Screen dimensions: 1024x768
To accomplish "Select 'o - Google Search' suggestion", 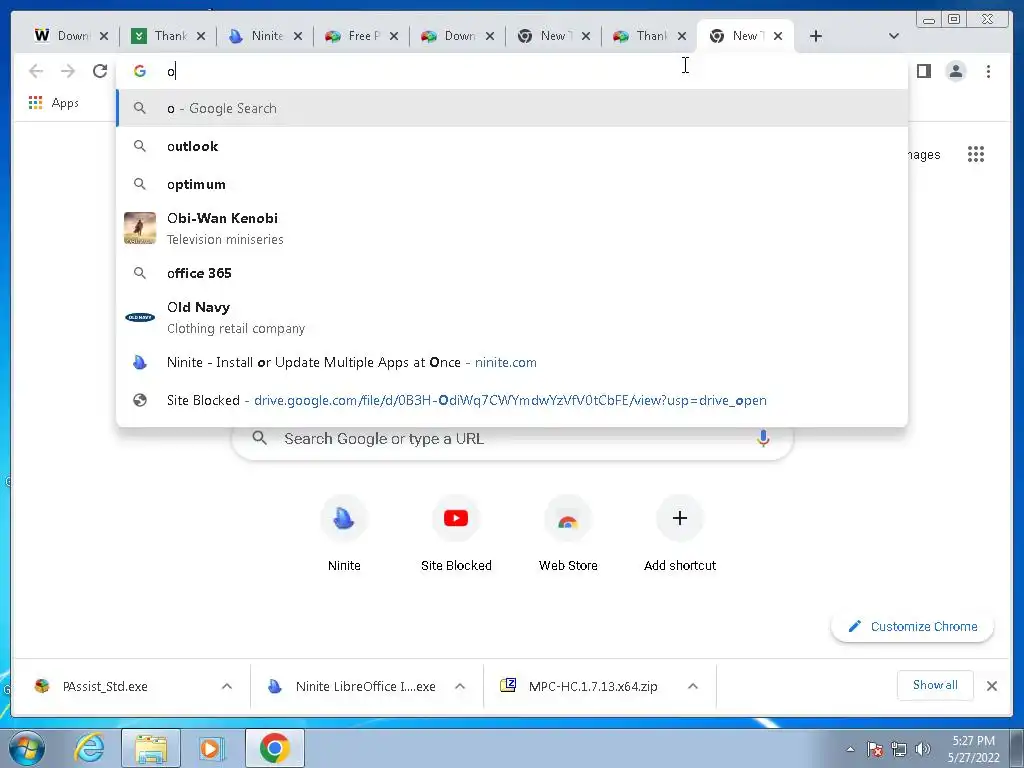I will [512, 108].
